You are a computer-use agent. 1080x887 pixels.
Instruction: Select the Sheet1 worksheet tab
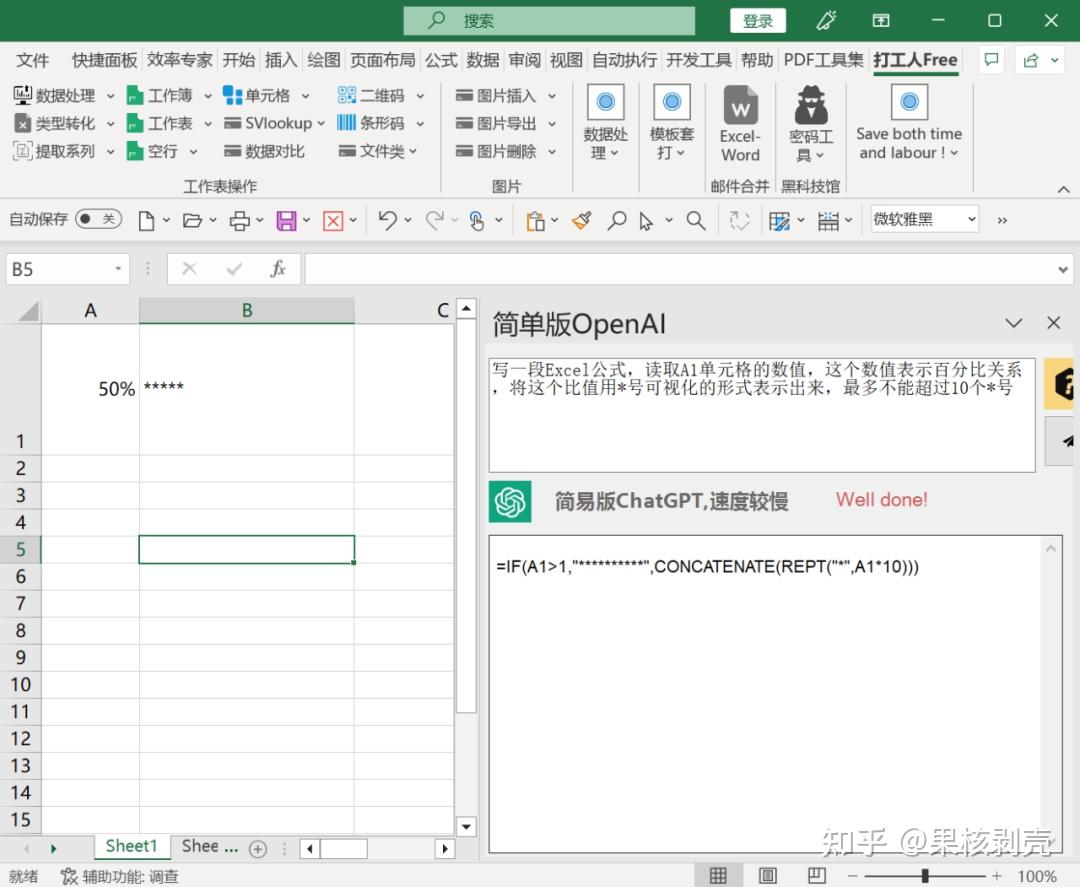click(x=132, y=846)
